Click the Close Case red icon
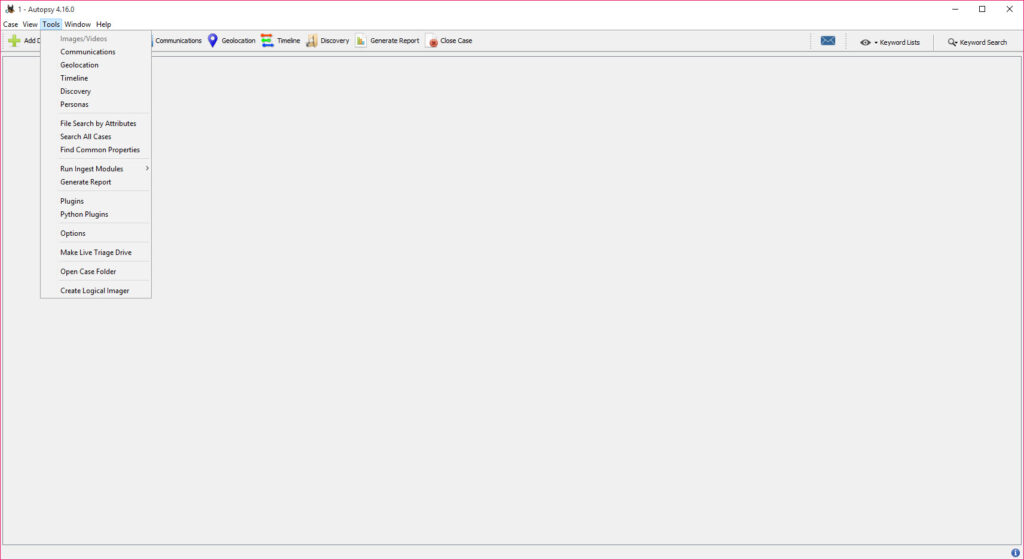This screenshot has width=1024, height=560. [x=432, y=40]
